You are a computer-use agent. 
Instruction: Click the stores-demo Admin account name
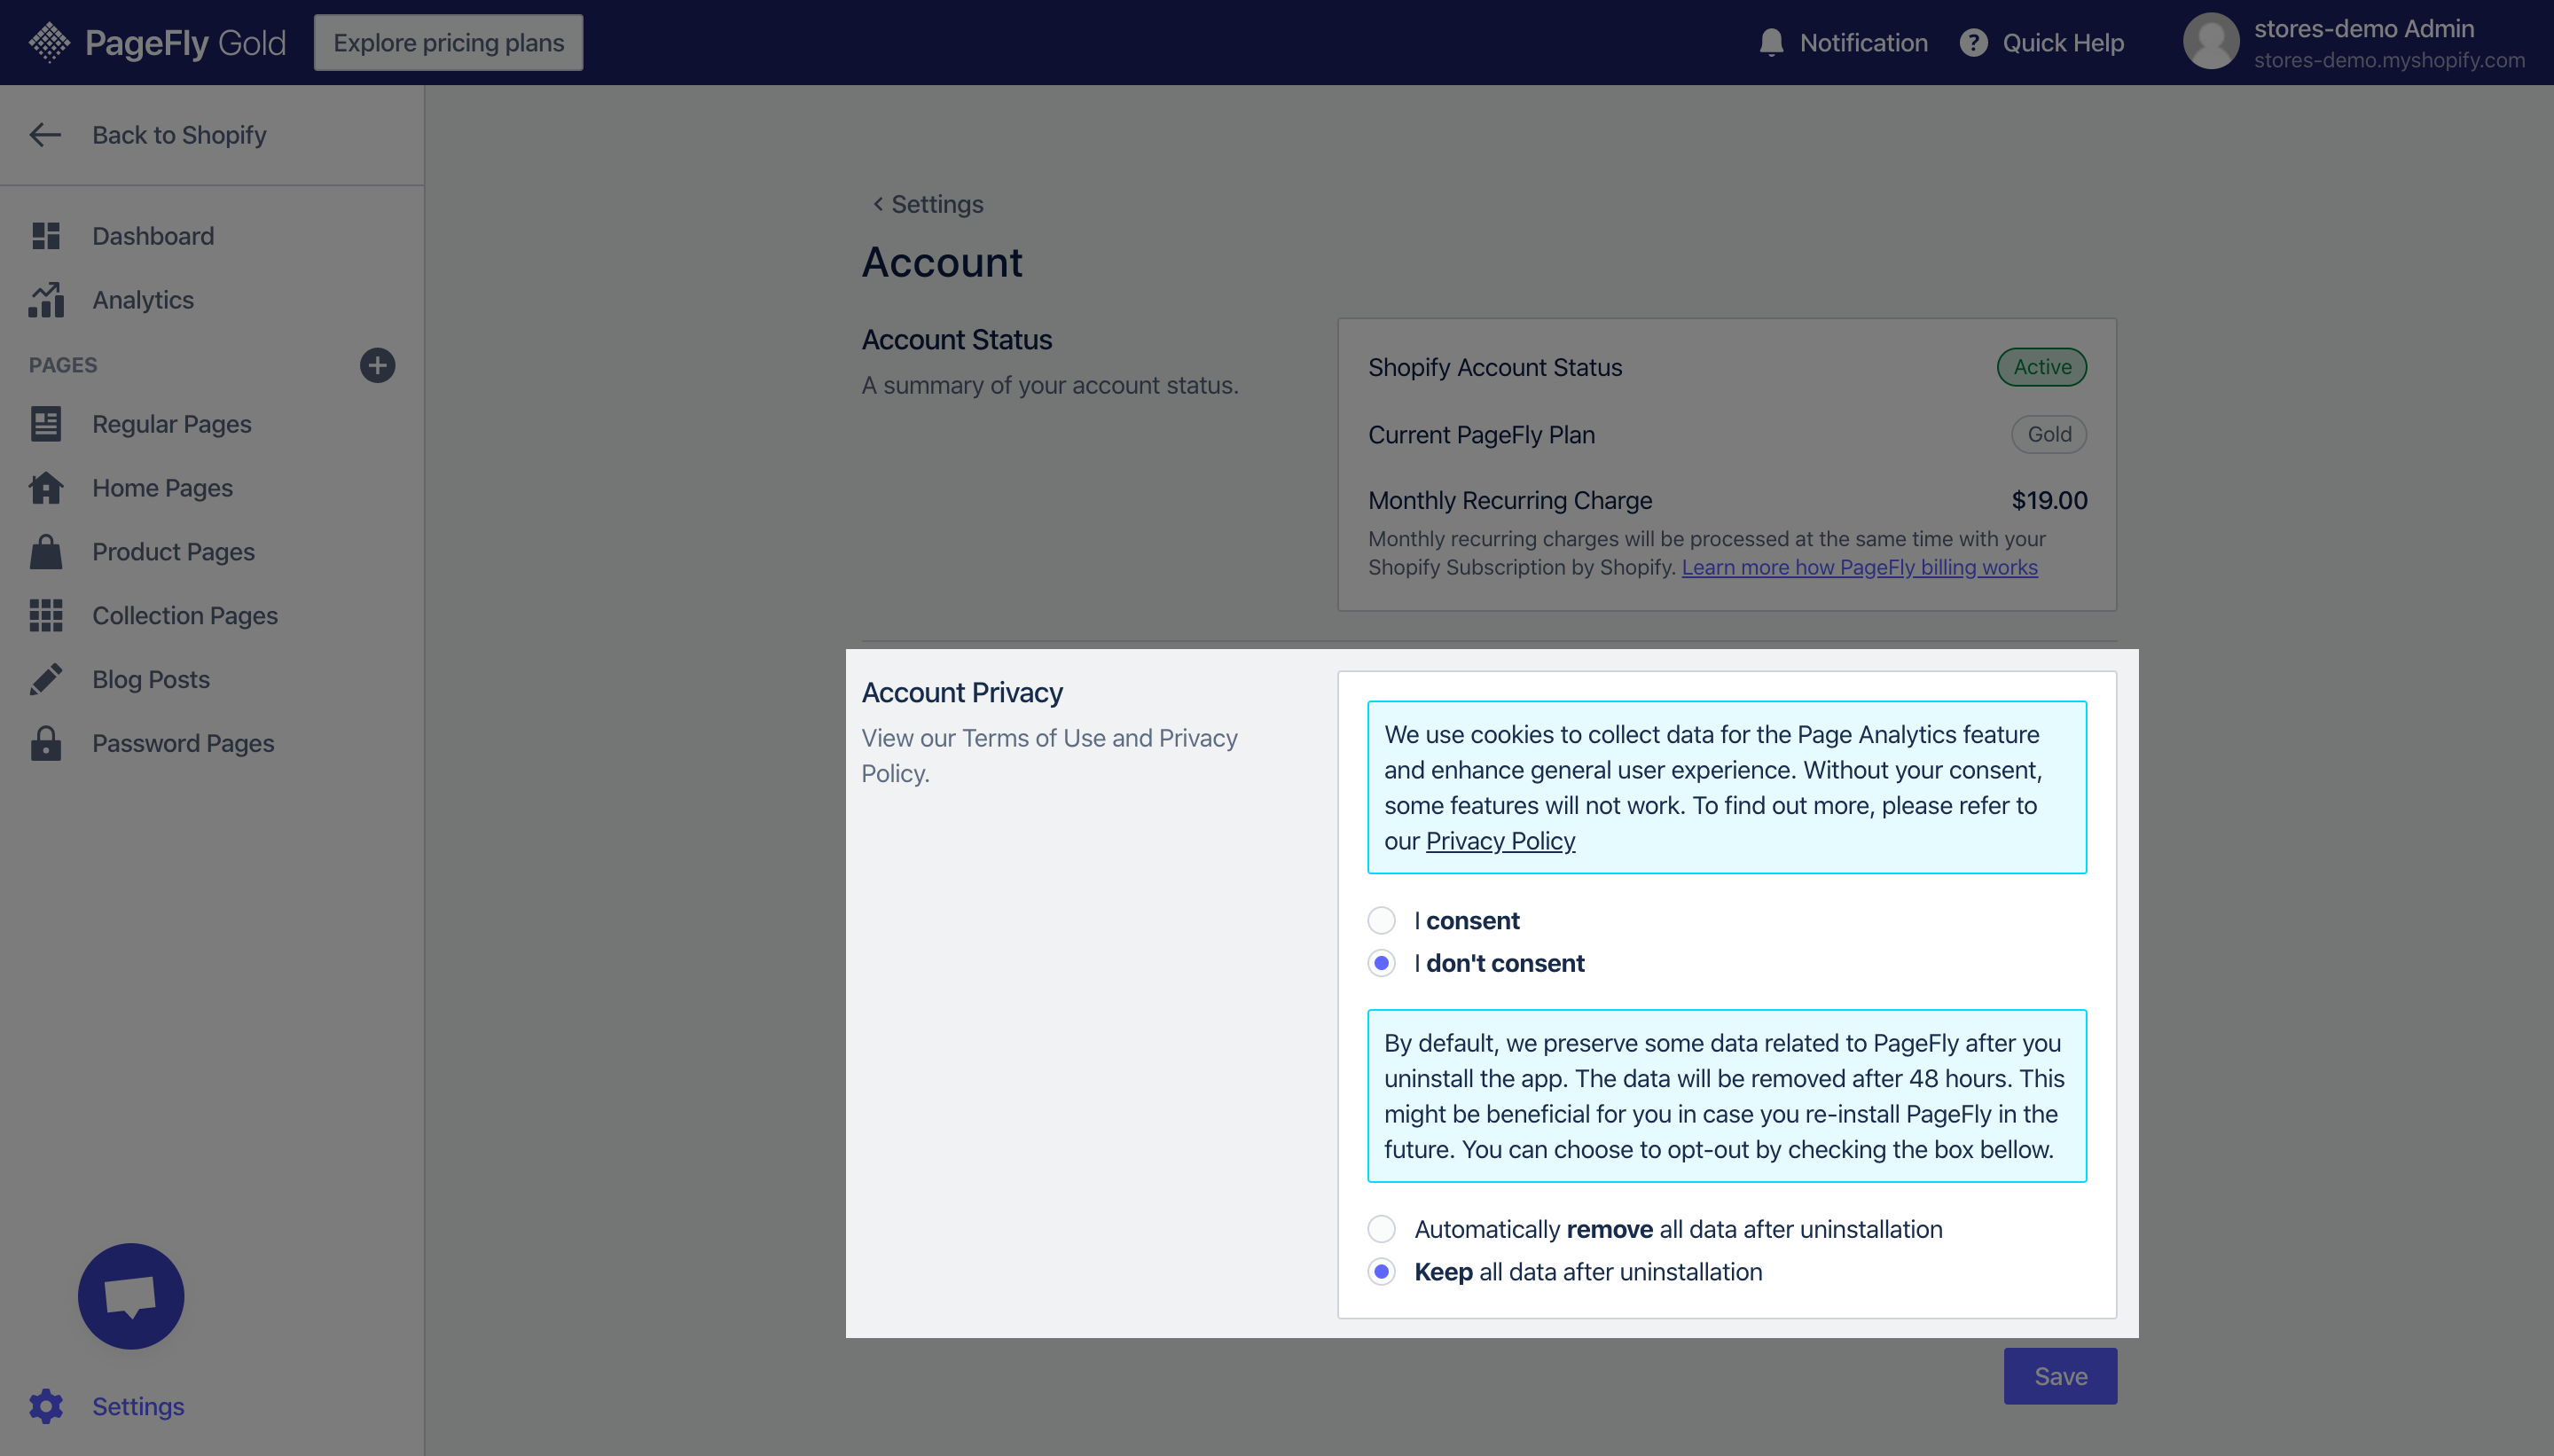point(2364,28)
